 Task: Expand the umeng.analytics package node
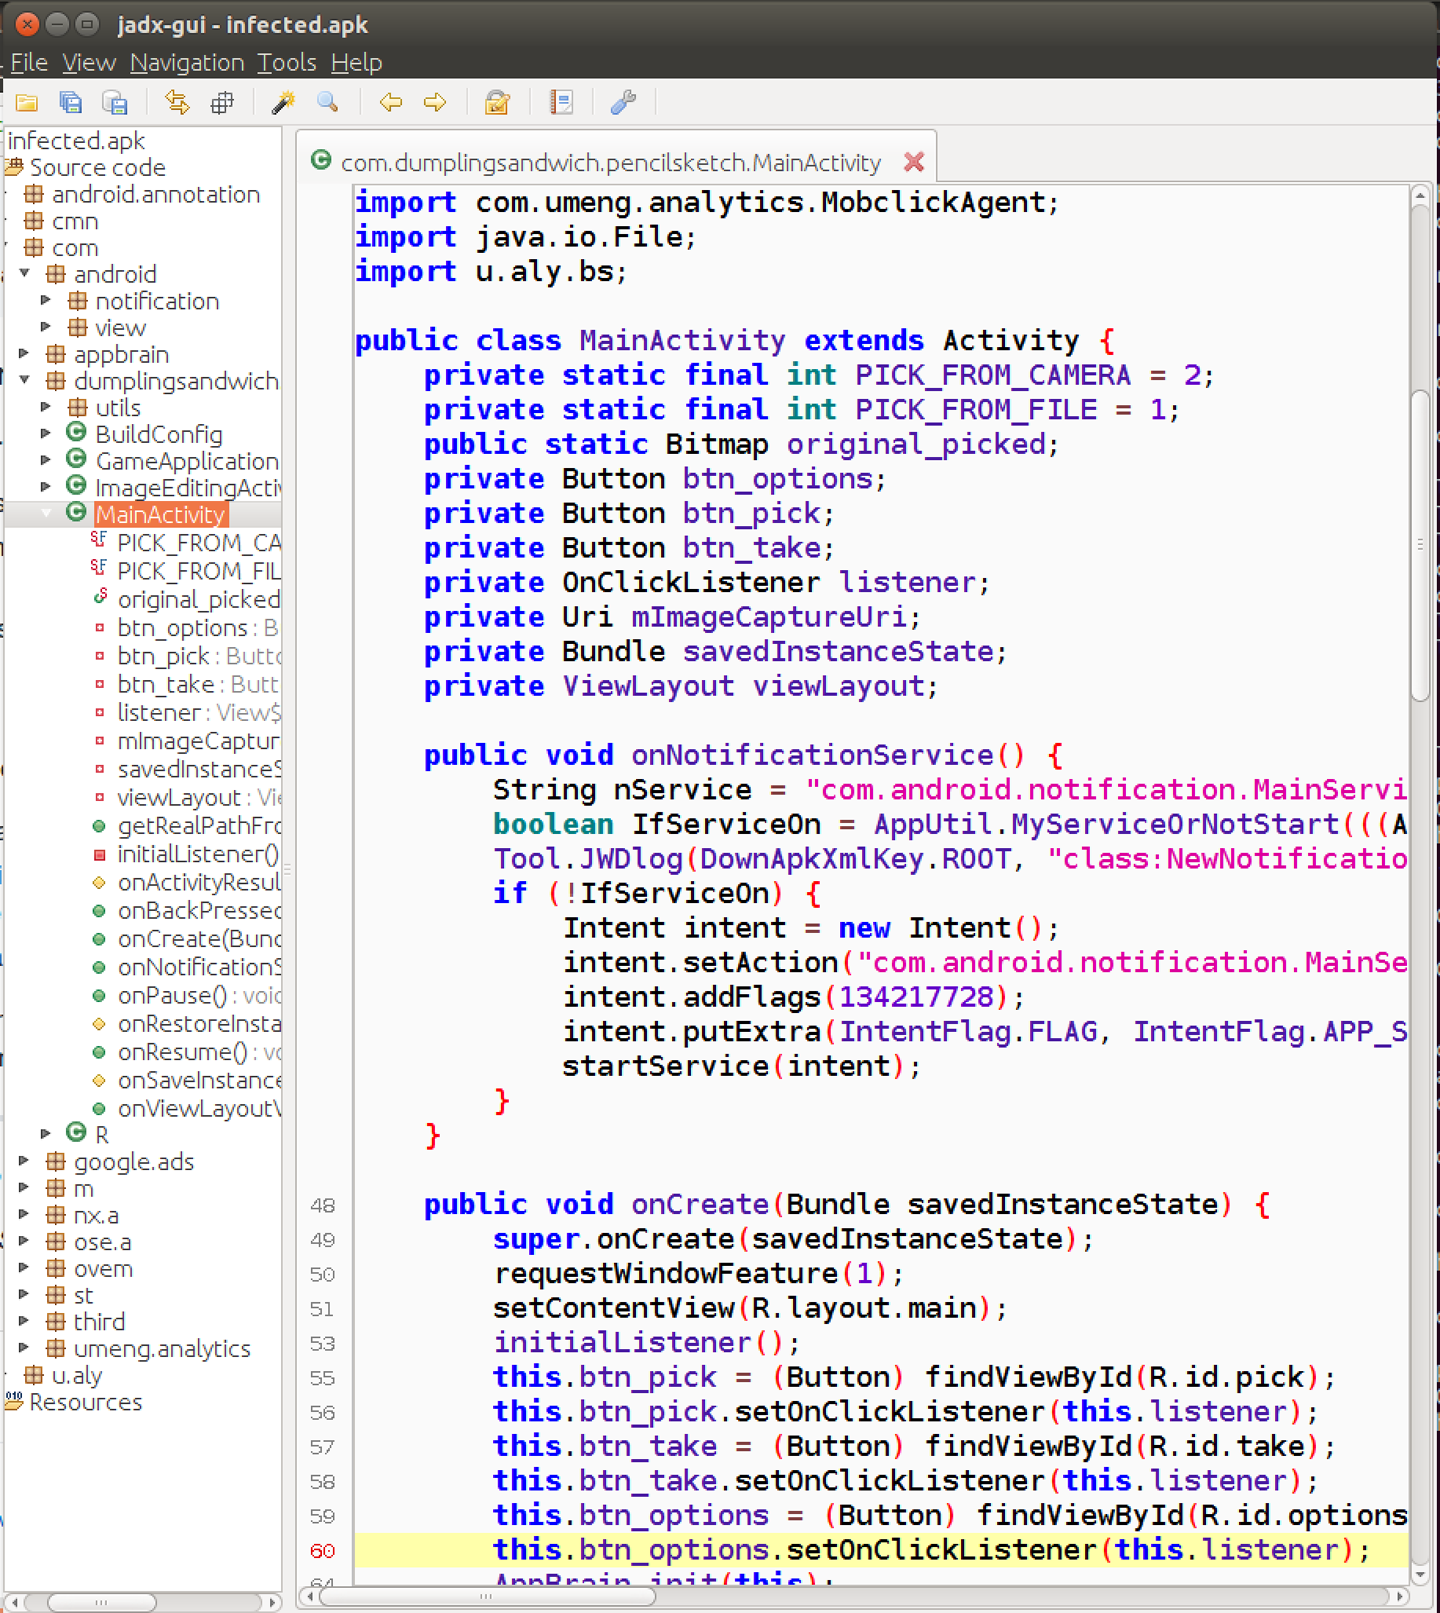(x=25, y=1347)
